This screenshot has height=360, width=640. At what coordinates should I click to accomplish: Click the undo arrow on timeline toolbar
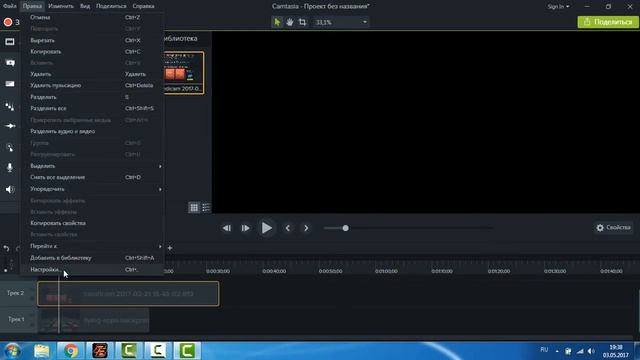6,248
